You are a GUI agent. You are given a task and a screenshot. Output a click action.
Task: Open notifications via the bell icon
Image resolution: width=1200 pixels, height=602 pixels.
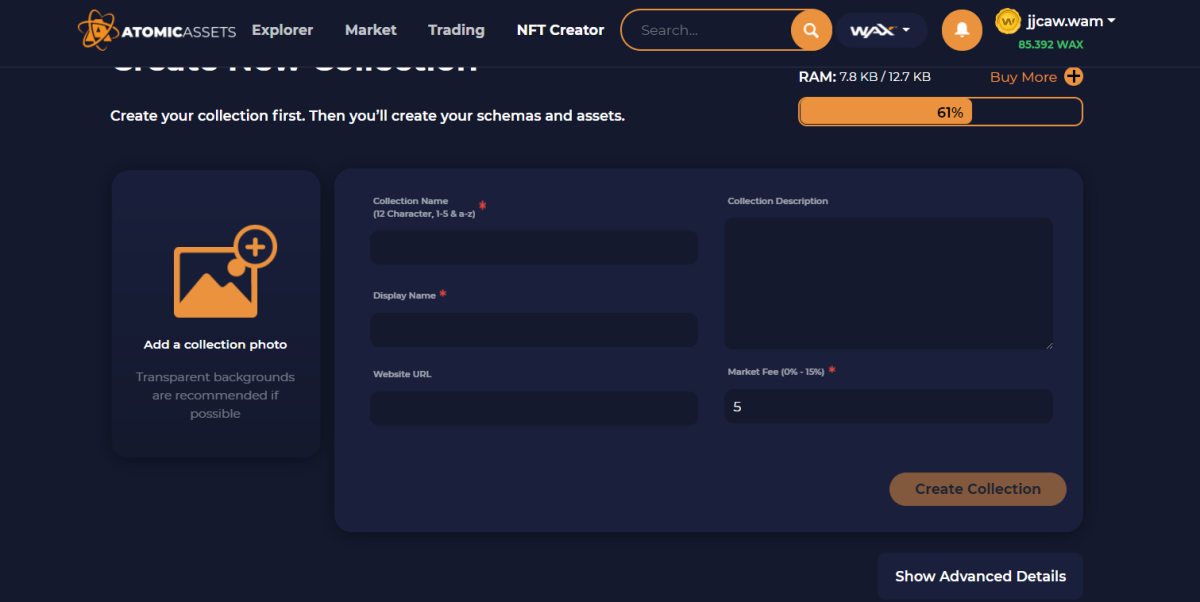(961, 30)
